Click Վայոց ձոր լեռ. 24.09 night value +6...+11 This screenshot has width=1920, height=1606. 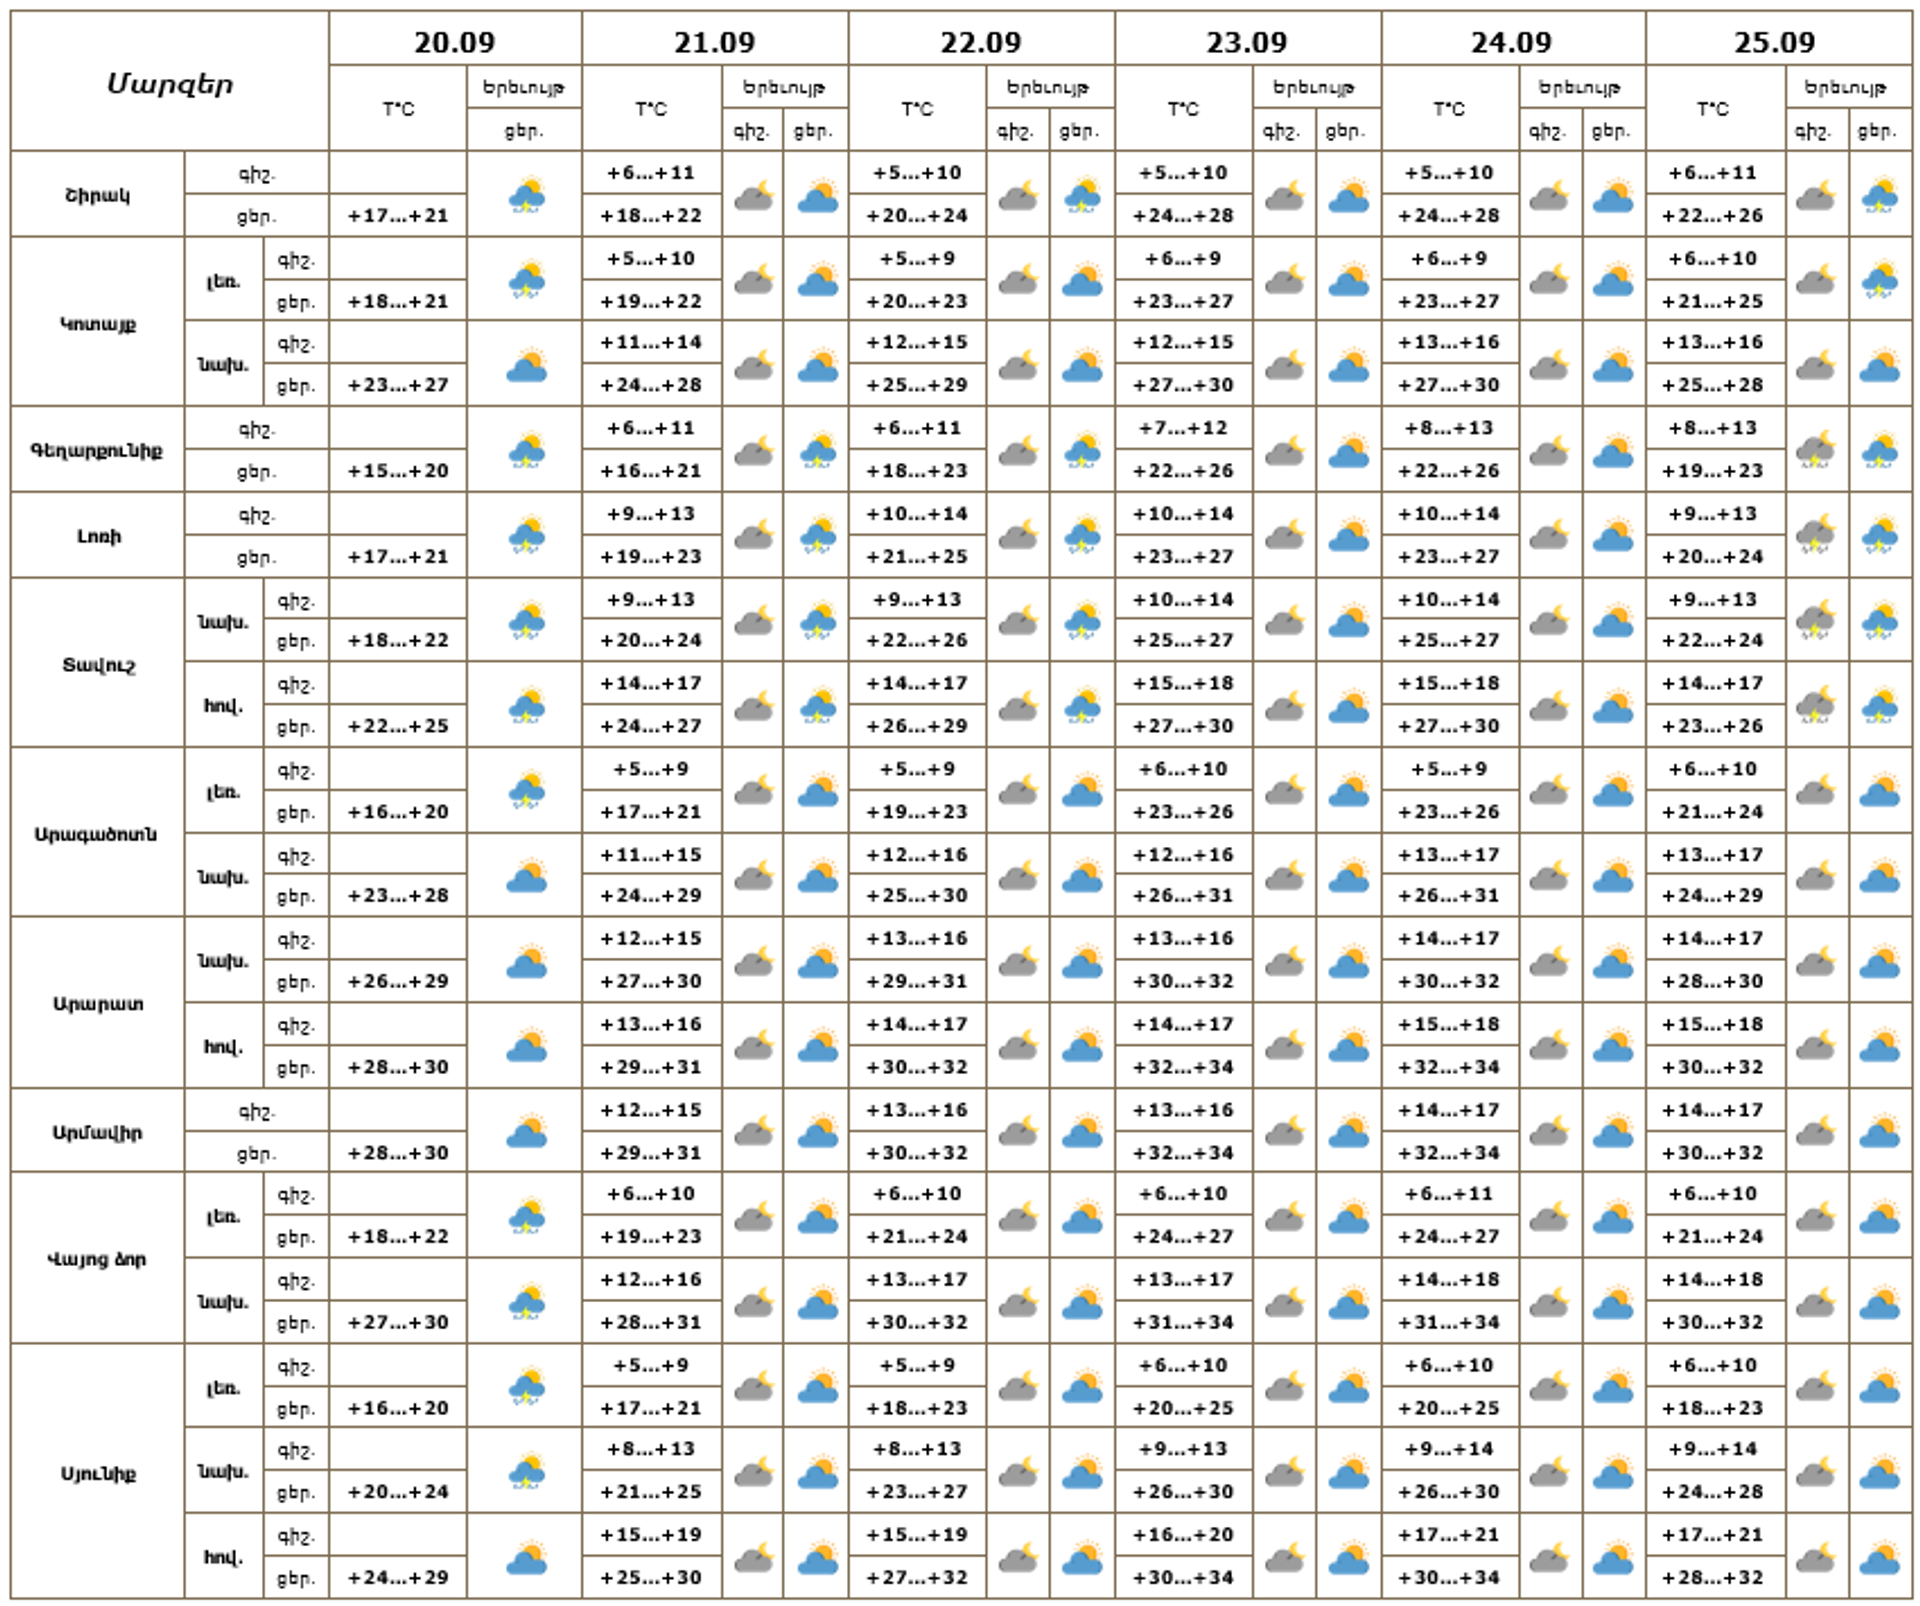click(x=1449, y=1193)
